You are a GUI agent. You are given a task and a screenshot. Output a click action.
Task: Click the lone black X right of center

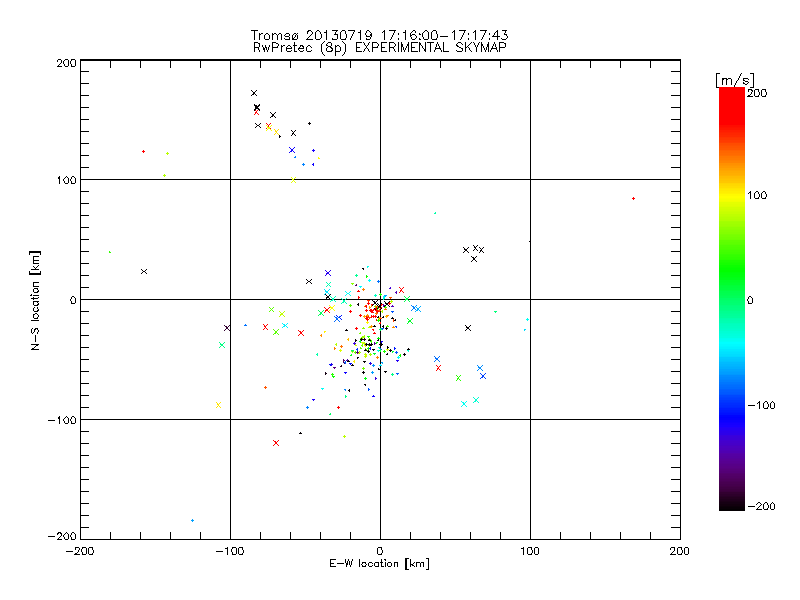click(x=468, y=328)
